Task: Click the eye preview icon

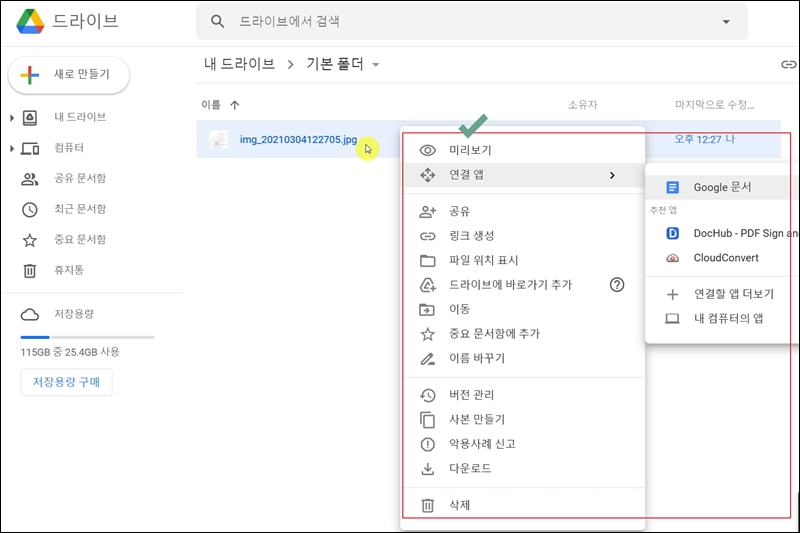Action: (428, 150)
